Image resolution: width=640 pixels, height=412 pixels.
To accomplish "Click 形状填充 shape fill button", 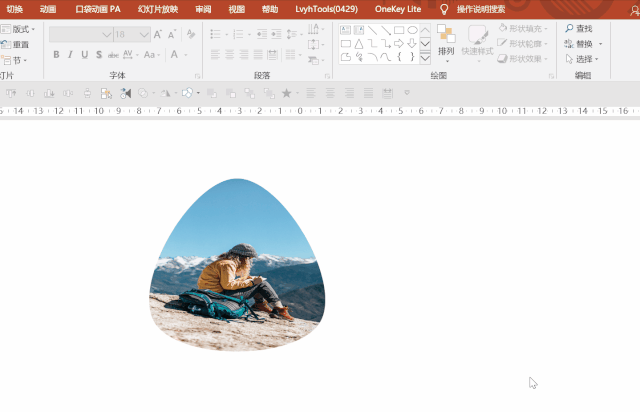I will click(x=523, y=28).
